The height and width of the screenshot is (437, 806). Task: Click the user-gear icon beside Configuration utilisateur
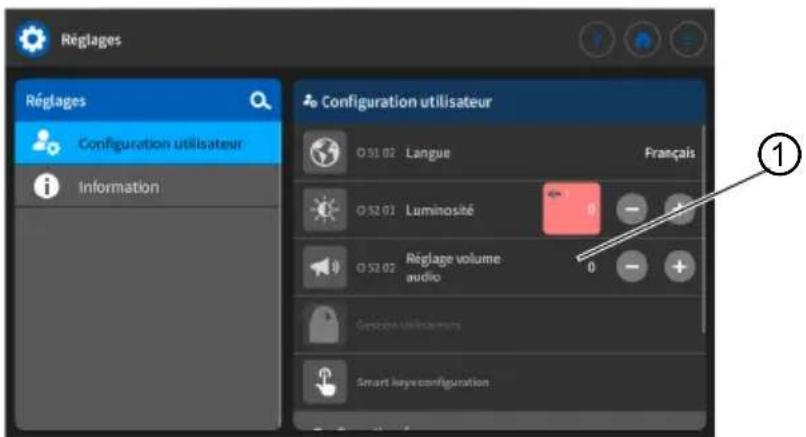(46, 142)
